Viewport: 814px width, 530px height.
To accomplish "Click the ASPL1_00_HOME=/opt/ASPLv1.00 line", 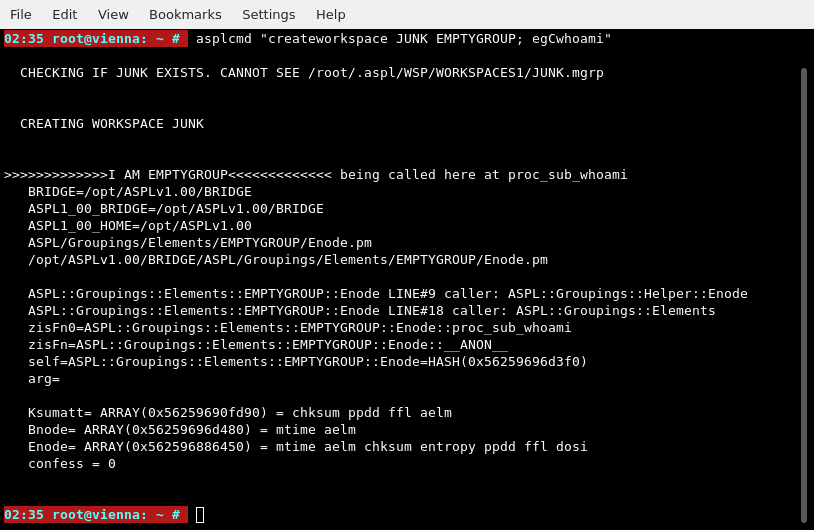I will coord(140,226).
